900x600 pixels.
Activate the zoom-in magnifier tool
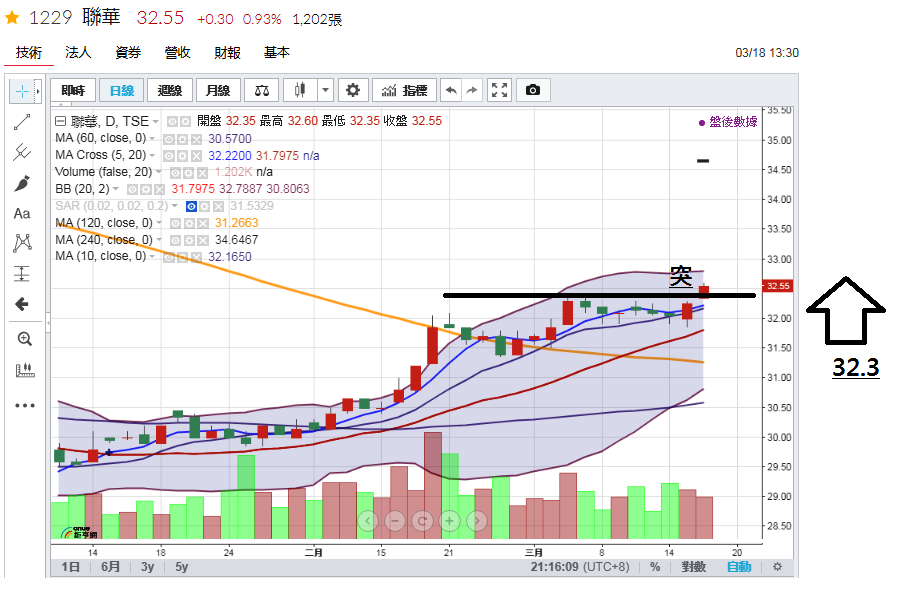click(x=24, y=339)
